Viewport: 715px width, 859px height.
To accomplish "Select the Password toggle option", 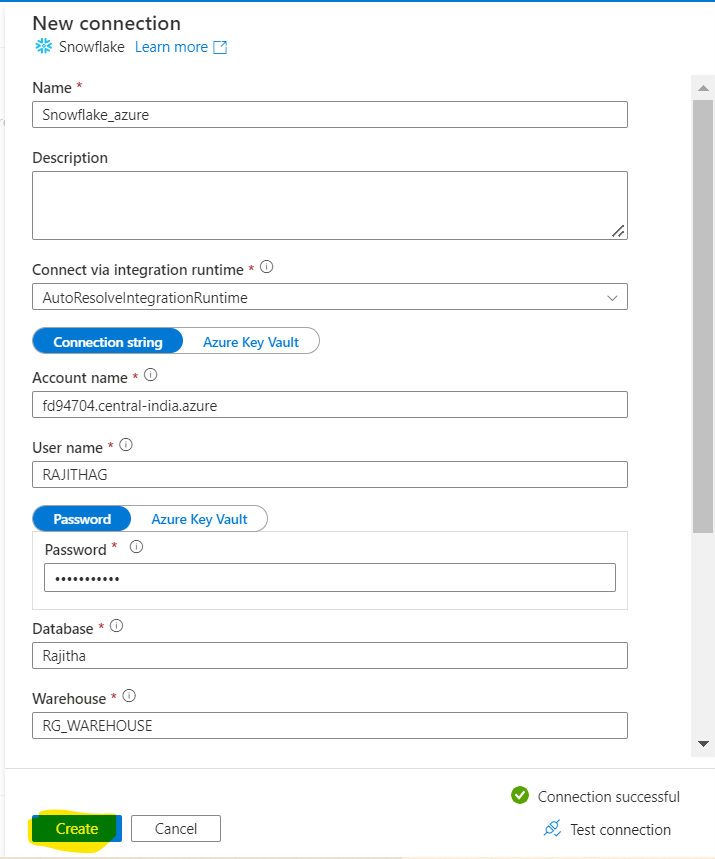I will (82, 519).
